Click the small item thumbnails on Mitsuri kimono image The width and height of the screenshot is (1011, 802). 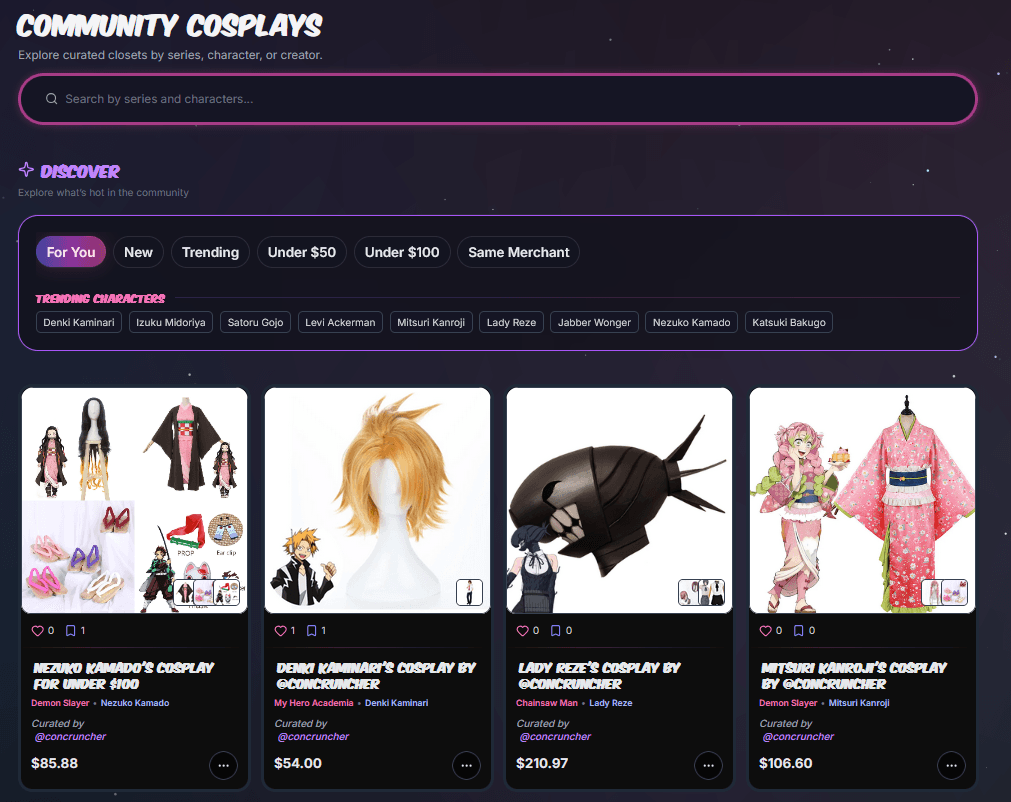point(945,592)
